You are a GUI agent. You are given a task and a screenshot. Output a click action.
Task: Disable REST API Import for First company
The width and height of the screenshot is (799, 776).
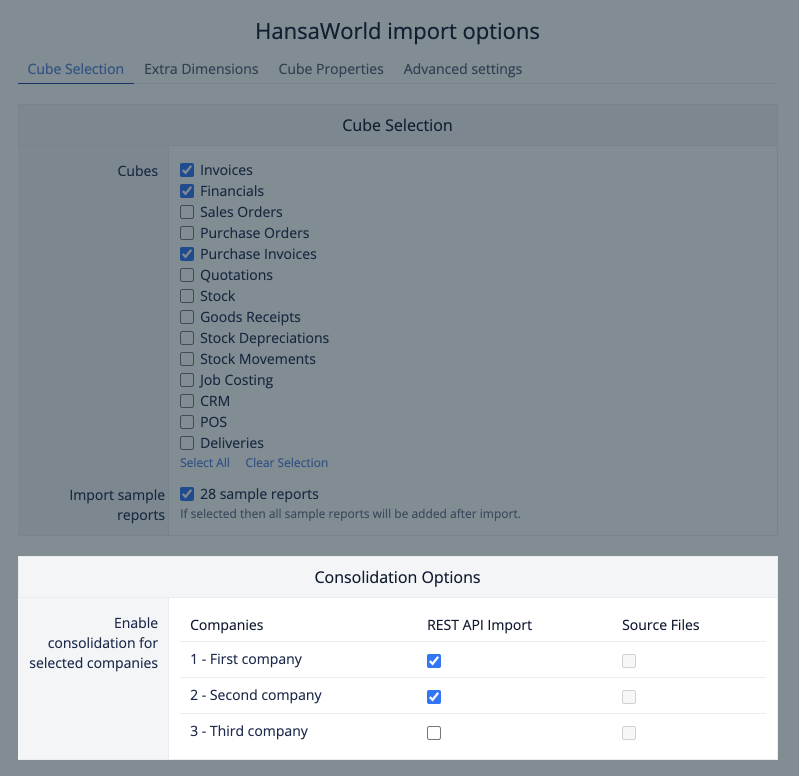pyautogui.click(x=434, y=661)
